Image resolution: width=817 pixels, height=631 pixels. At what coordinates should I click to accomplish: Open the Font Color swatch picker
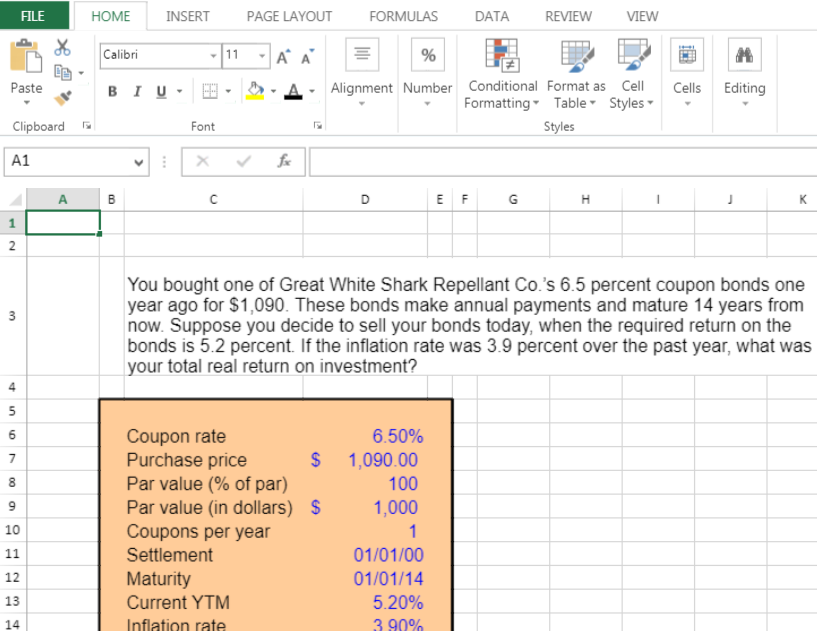[x=292, y=91]
